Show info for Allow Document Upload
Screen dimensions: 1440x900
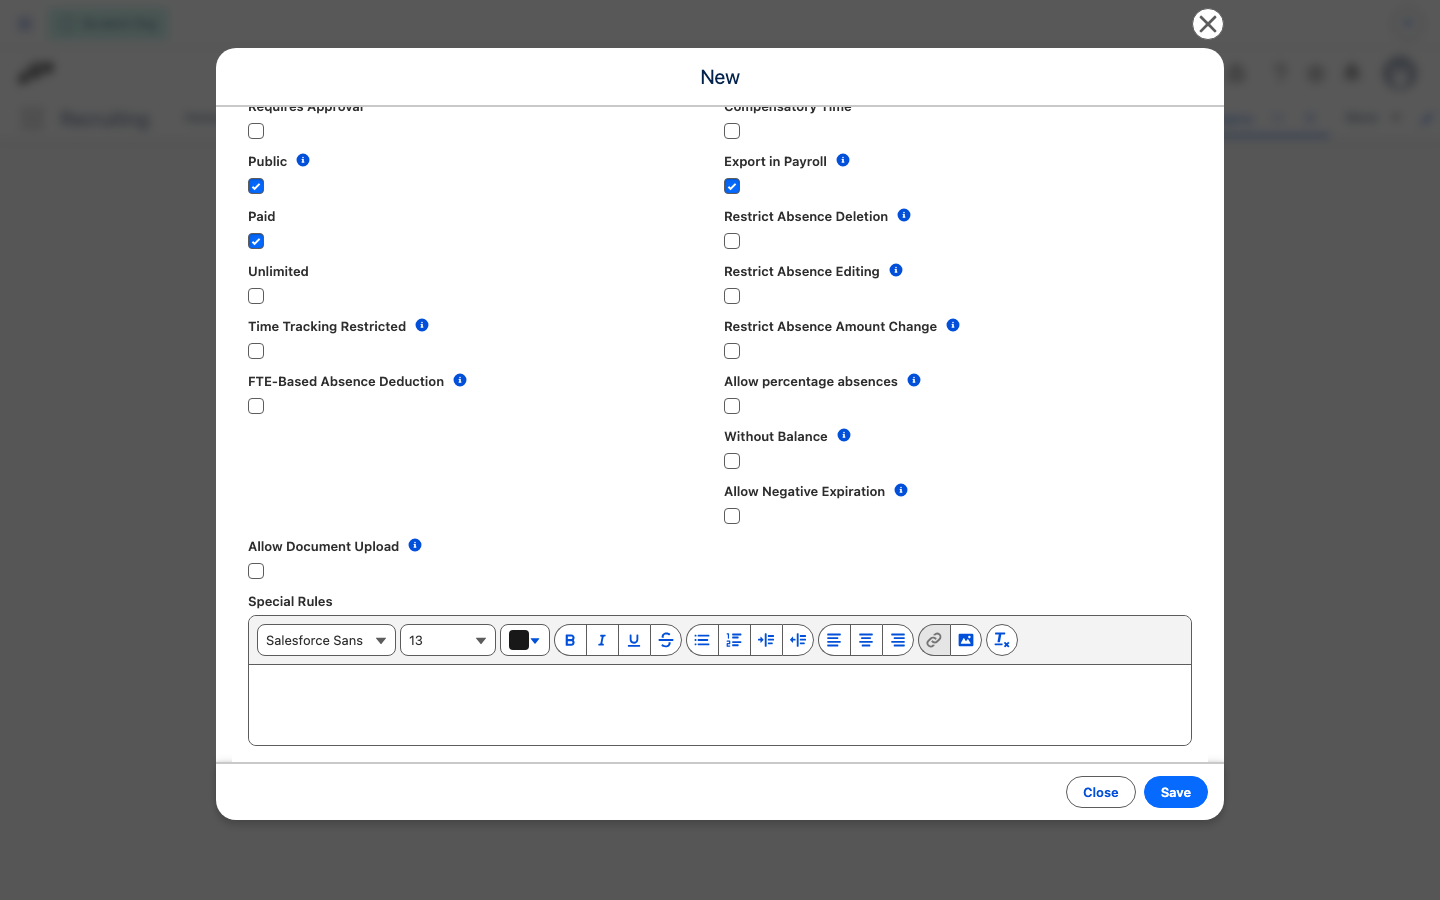pyautogui.click(x=415, y=545)
